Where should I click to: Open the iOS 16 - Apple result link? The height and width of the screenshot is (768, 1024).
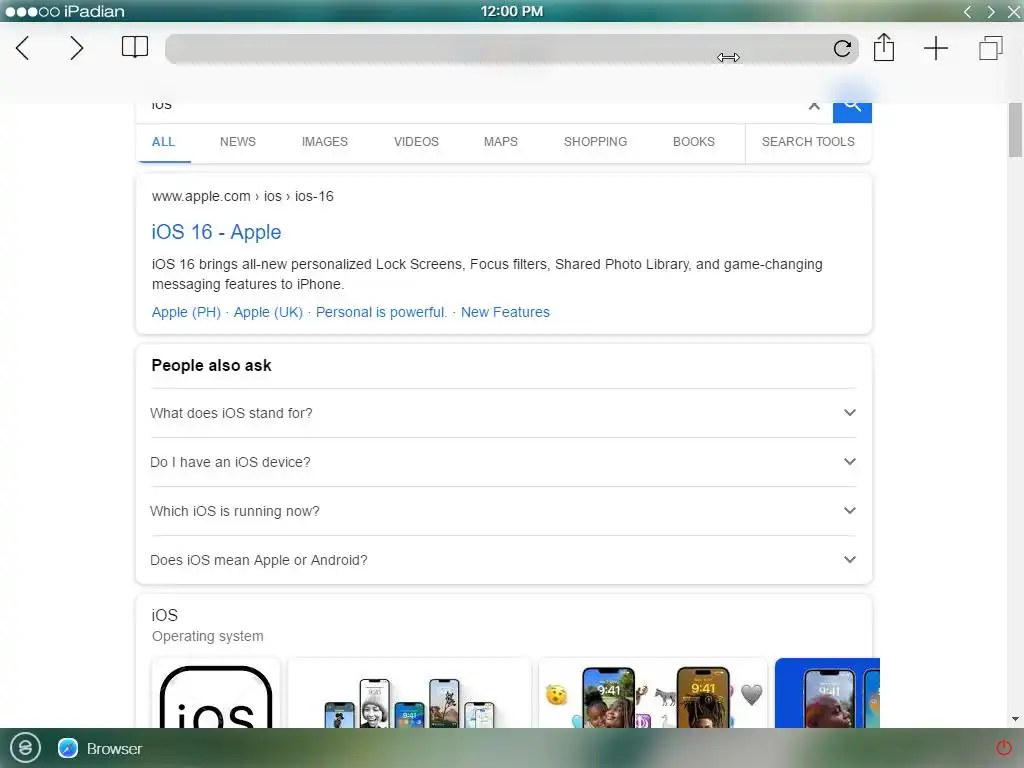tap(216, 232)
